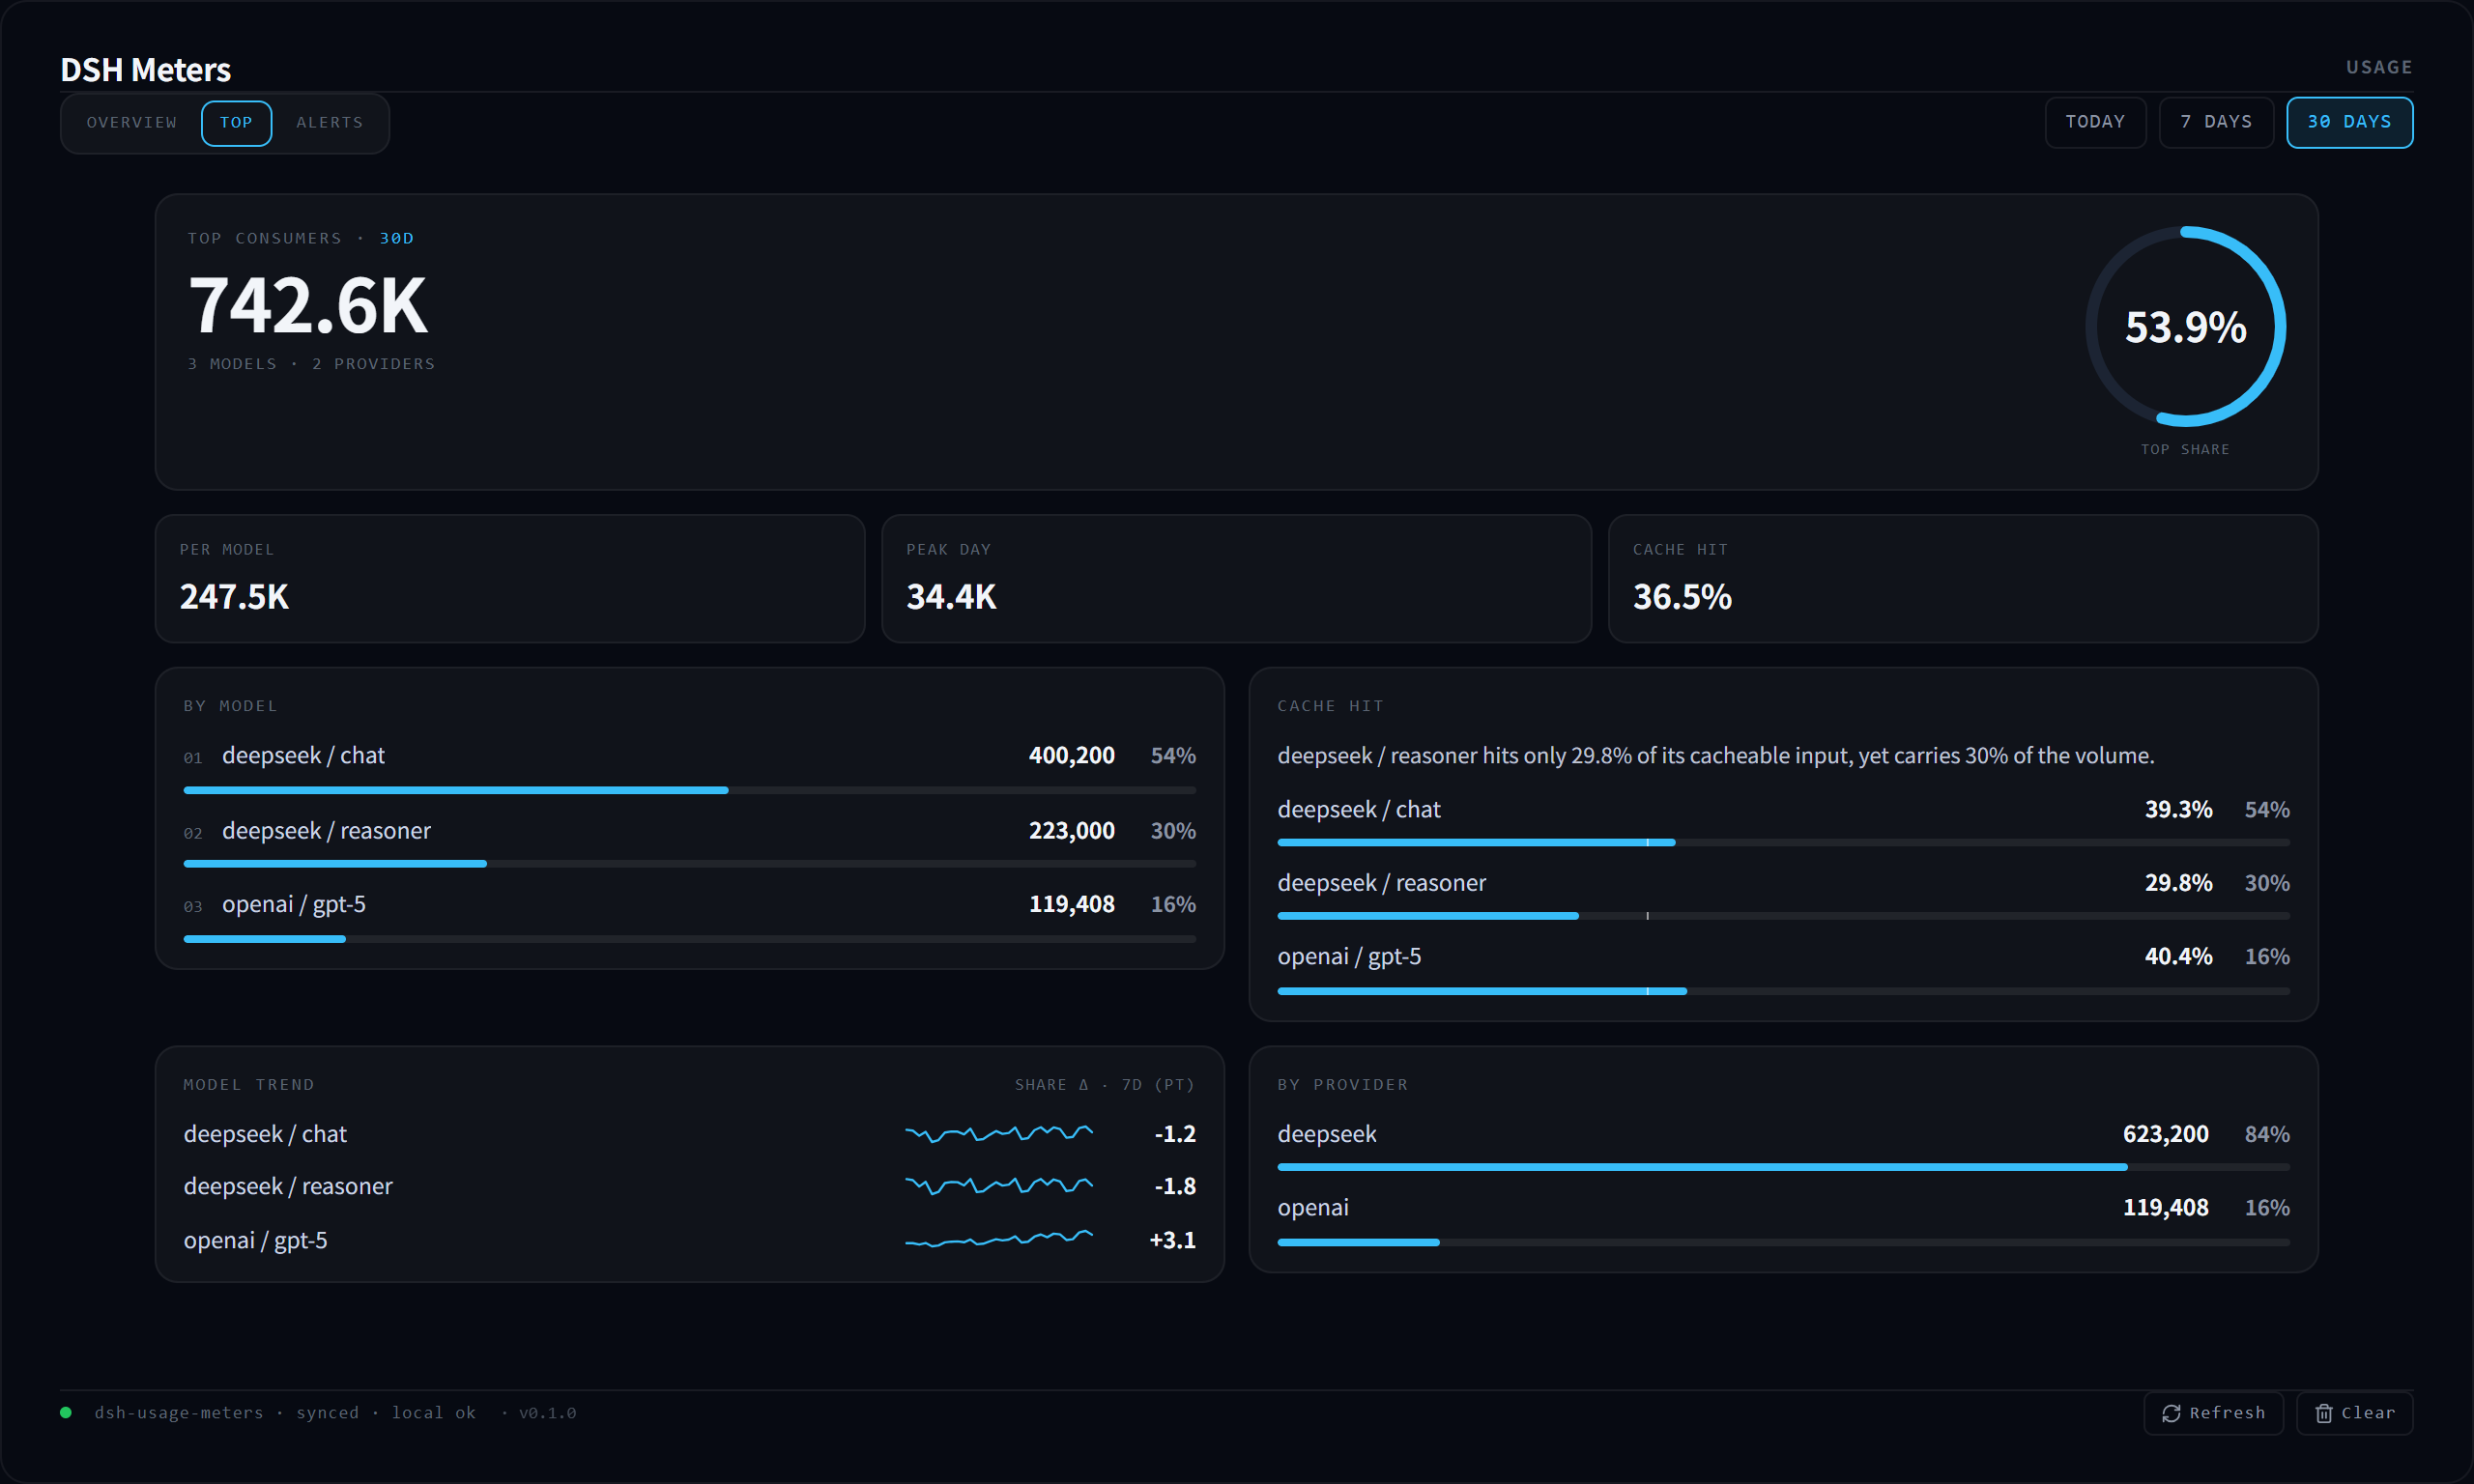Open the Alerts tab
This screenshot has height=1484, width=2474.
330,123
